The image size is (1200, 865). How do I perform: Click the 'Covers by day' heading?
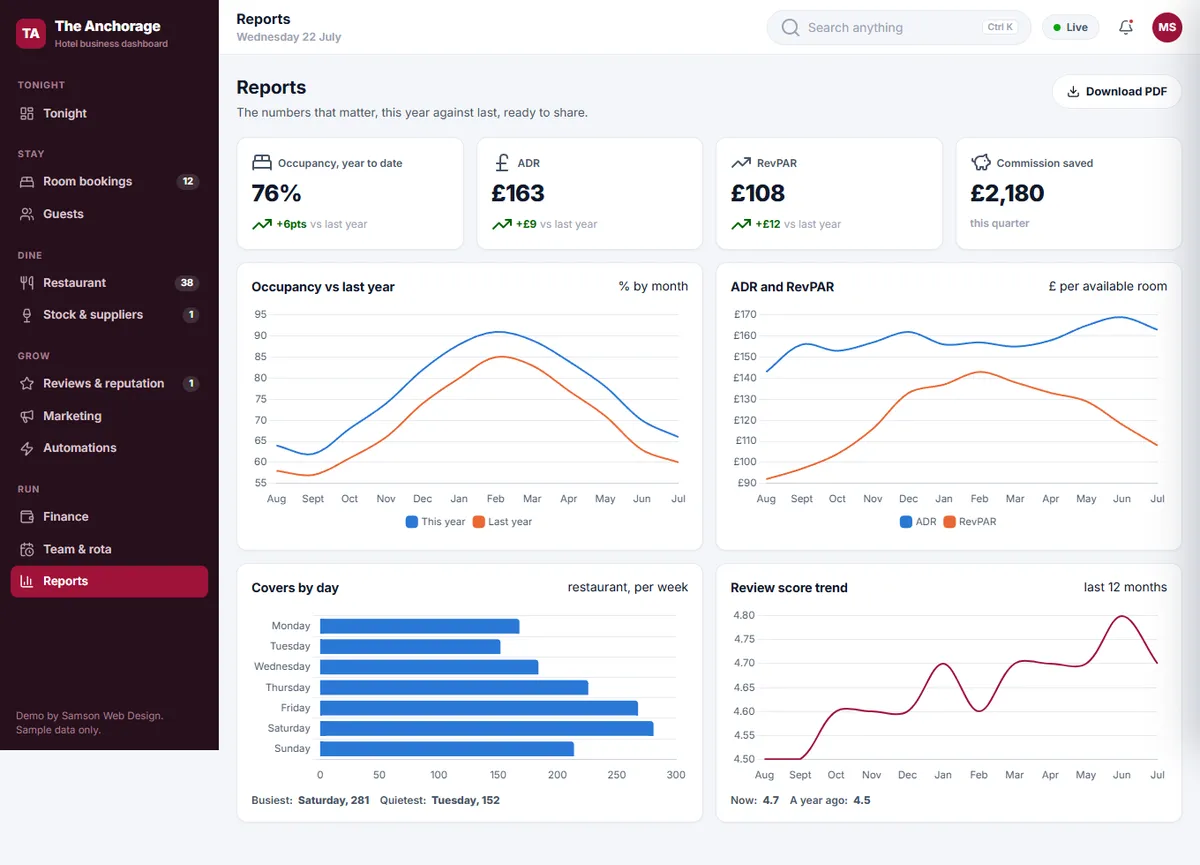295,588
